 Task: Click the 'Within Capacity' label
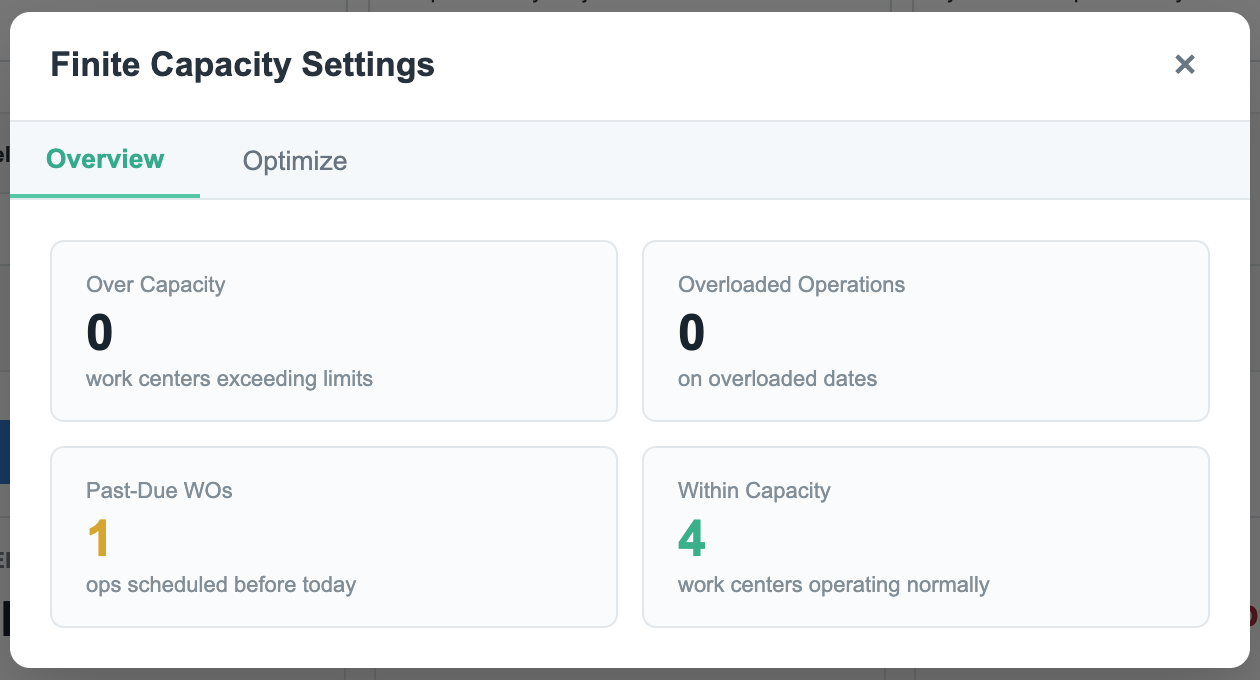tap(755, 491)
